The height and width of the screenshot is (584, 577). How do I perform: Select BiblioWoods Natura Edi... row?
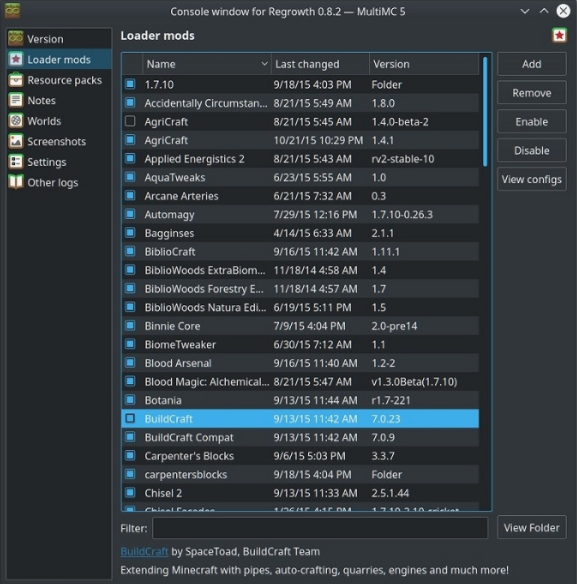tap(300, 307)
